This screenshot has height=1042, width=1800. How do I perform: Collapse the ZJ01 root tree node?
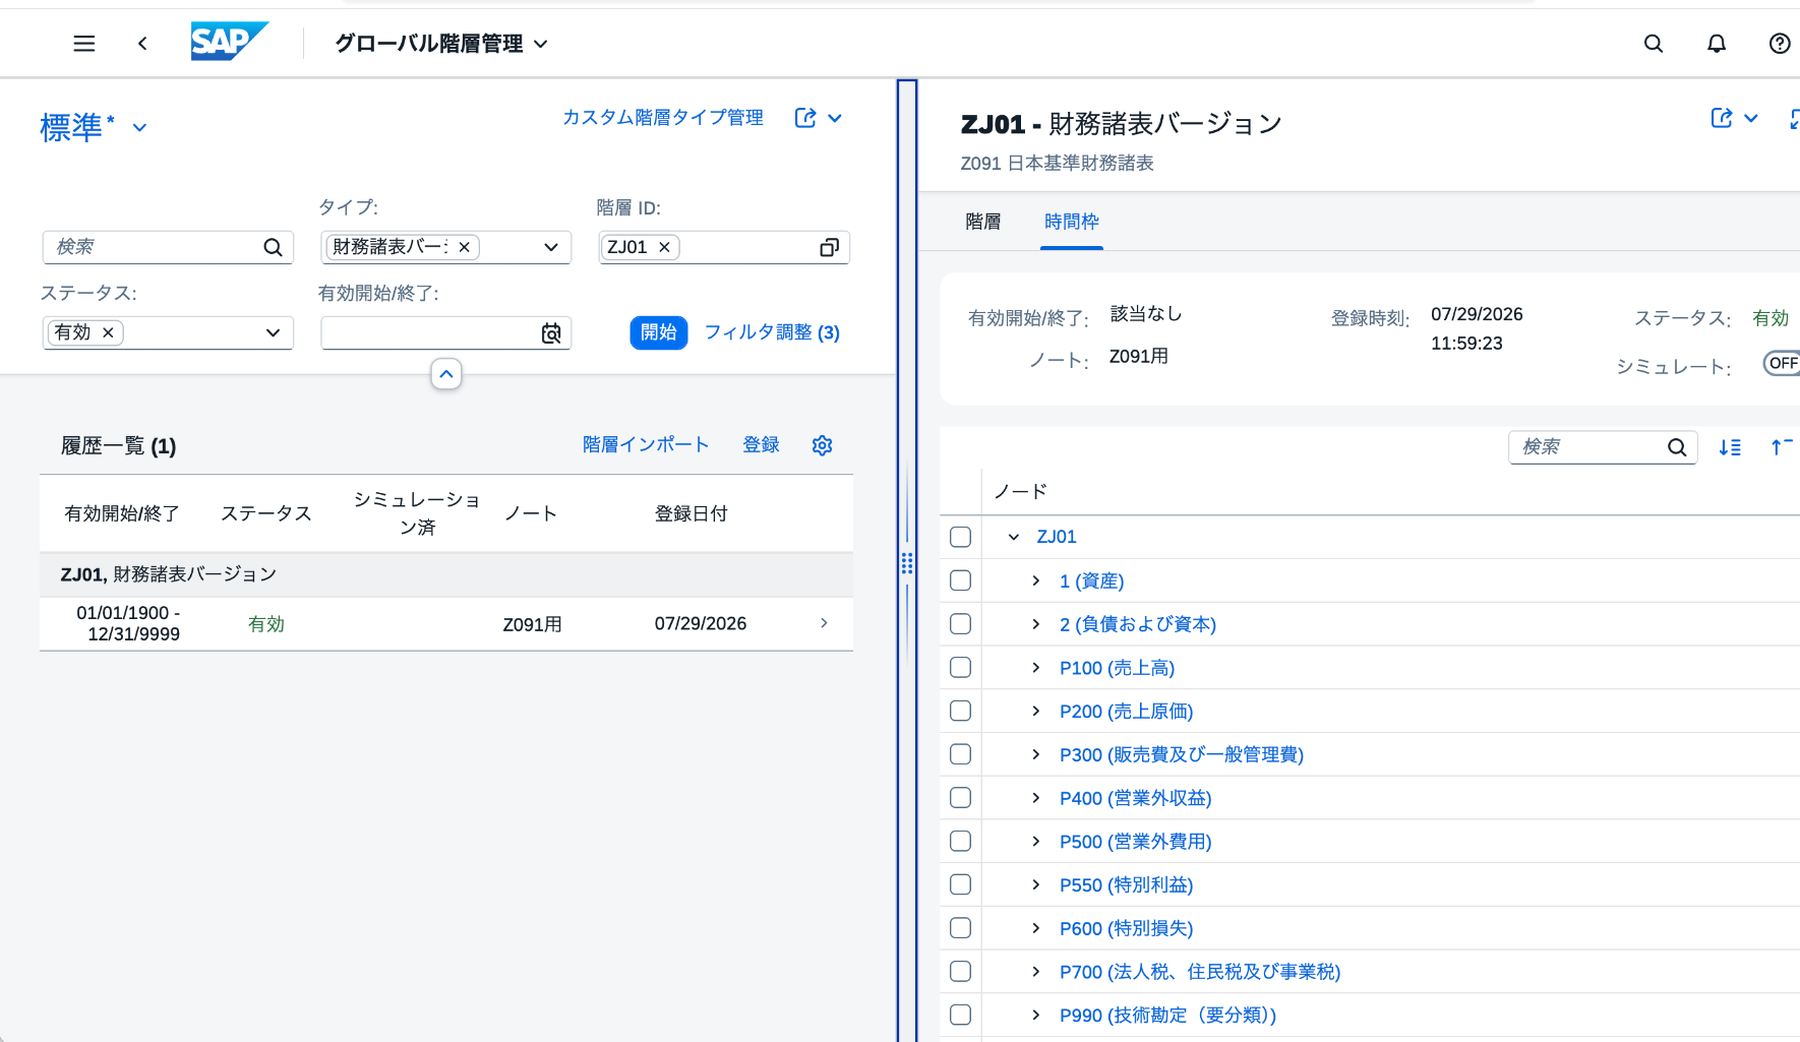pos(1013,537)
